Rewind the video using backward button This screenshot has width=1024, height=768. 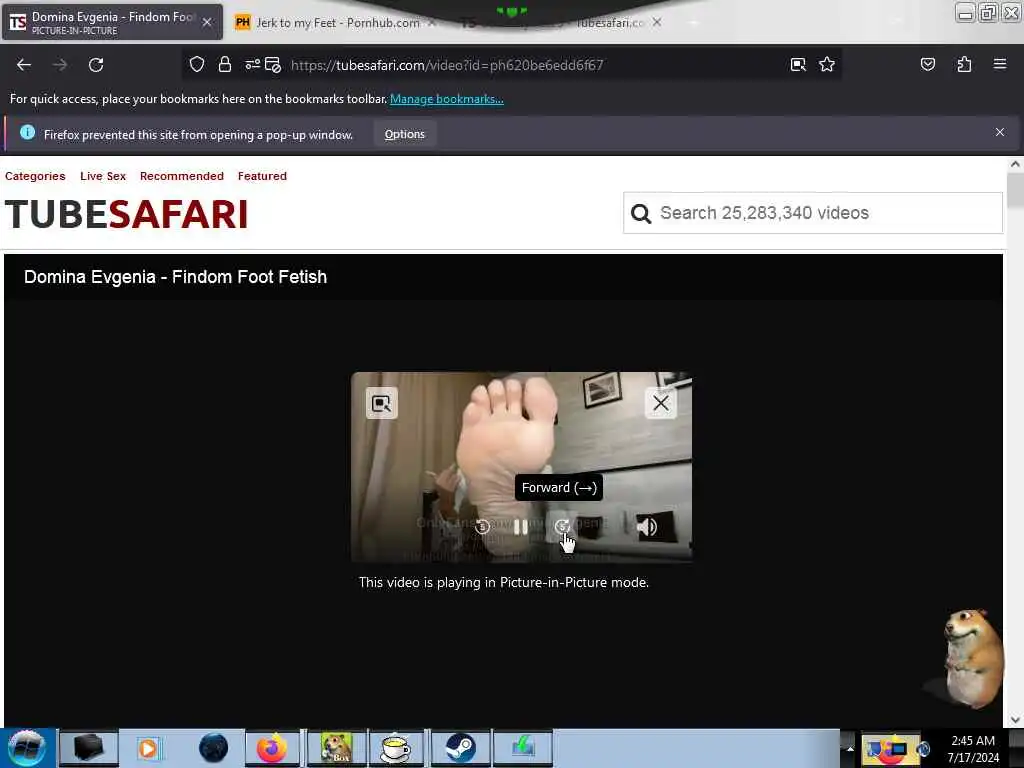[x=482, y=526]
